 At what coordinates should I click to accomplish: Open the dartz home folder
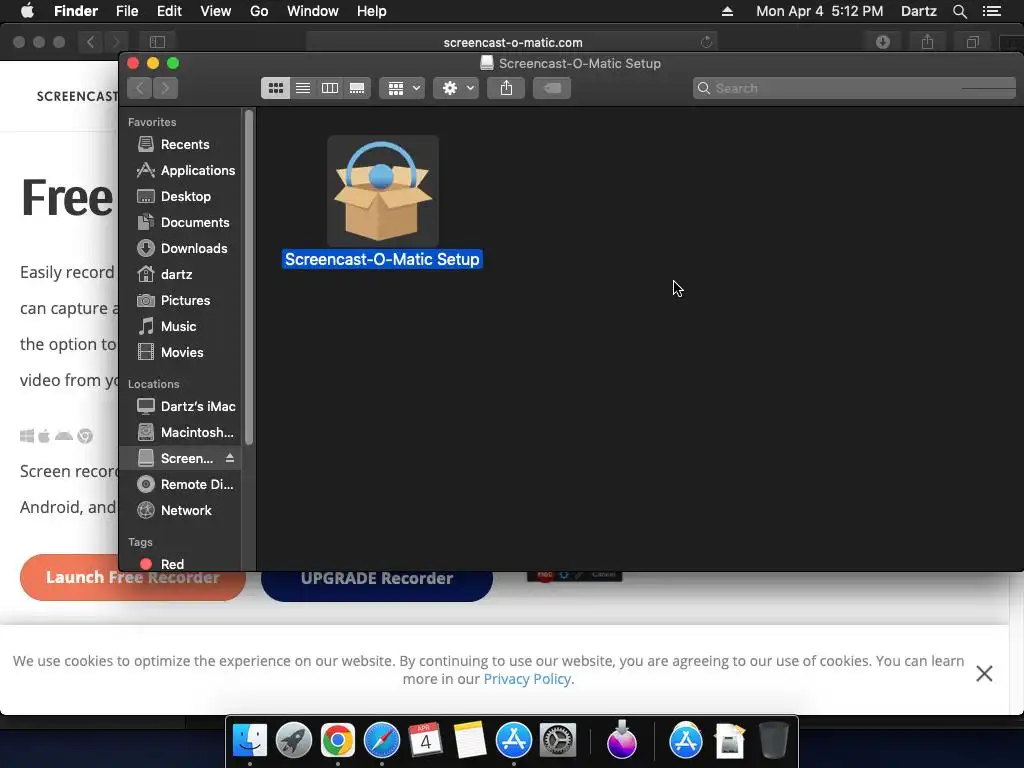pyautogui.click(x=180, y=274)
